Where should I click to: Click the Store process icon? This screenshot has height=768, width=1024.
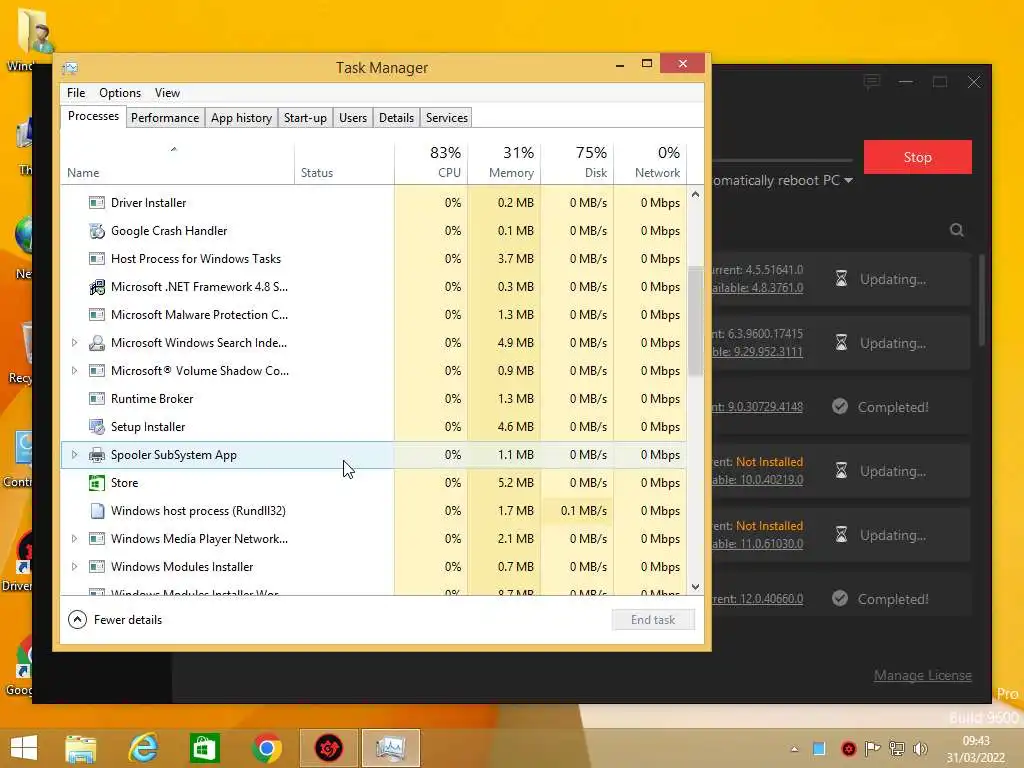tap(97, 483)
